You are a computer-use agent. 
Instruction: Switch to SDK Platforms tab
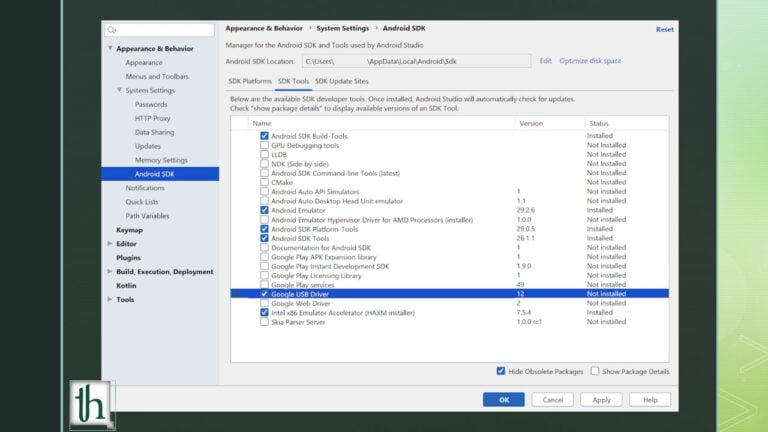click(250, 81)
